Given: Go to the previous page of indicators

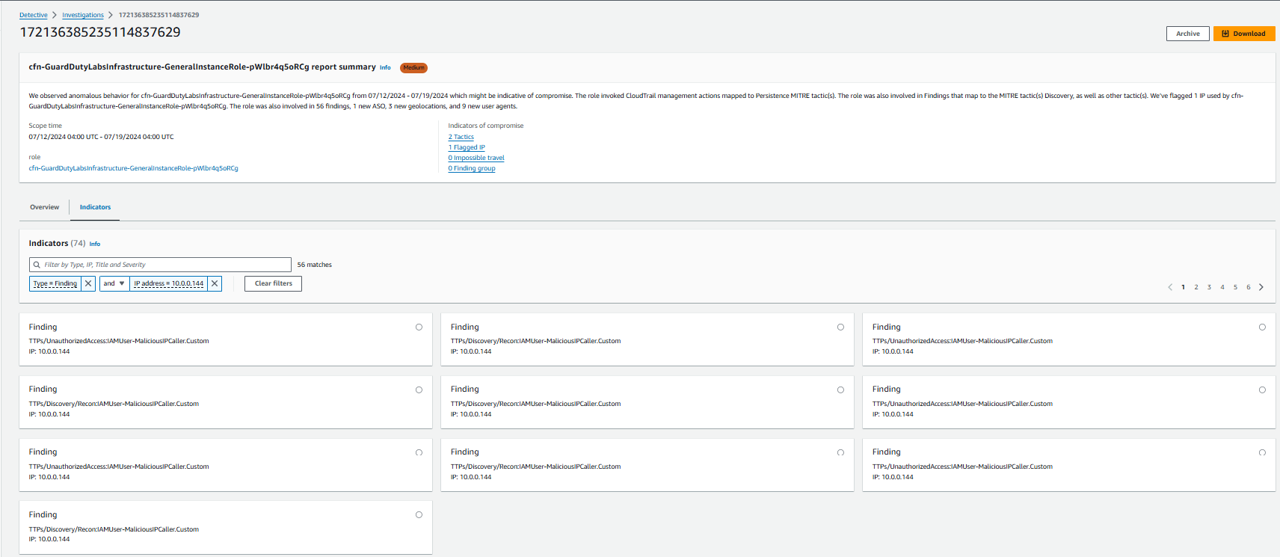Looking at the screenshot, I should coord(1170,287).
